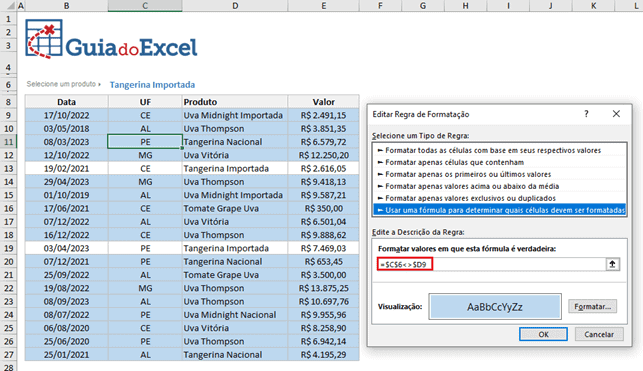Select rule type using a formula
The height and width of the screenshot is (371, 643).
pyautogui.click(x=500, y=210)
